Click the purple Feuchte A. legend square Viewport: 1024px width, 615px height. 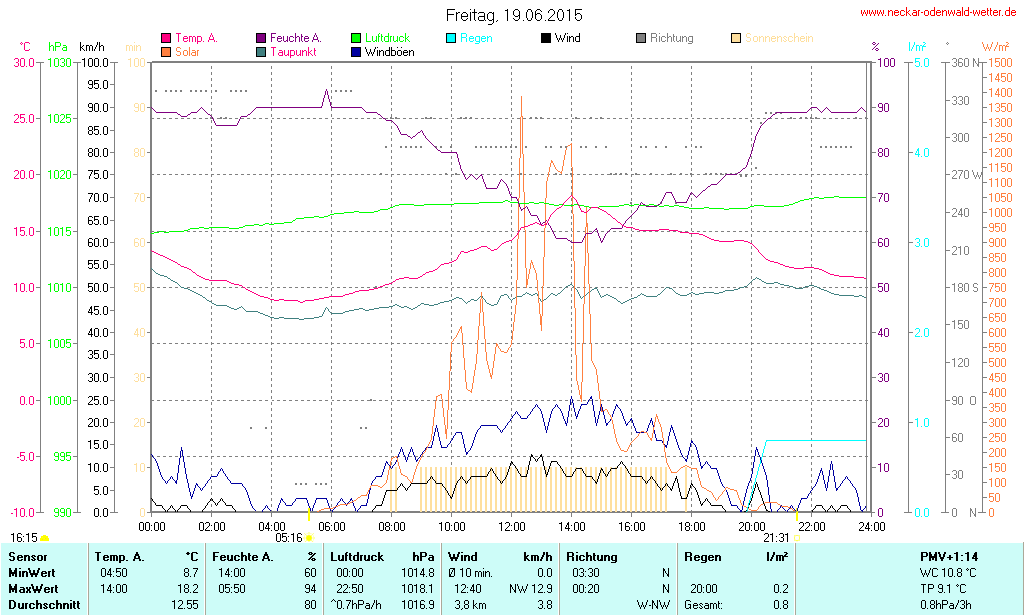click(x=262, y=39)
